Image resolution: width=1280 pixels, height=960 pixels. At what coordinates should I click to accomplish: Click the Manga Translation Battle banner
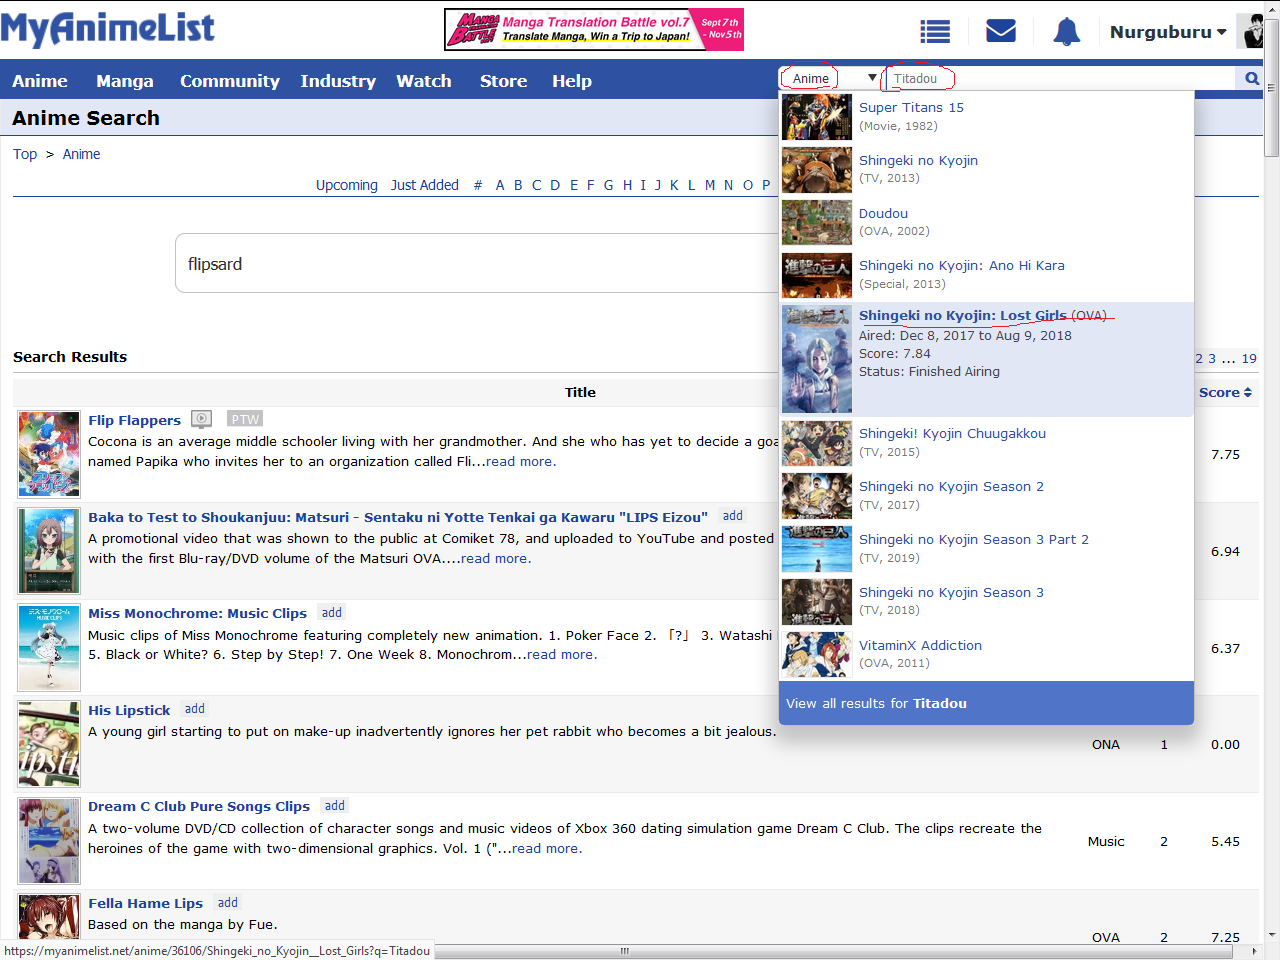593,30
